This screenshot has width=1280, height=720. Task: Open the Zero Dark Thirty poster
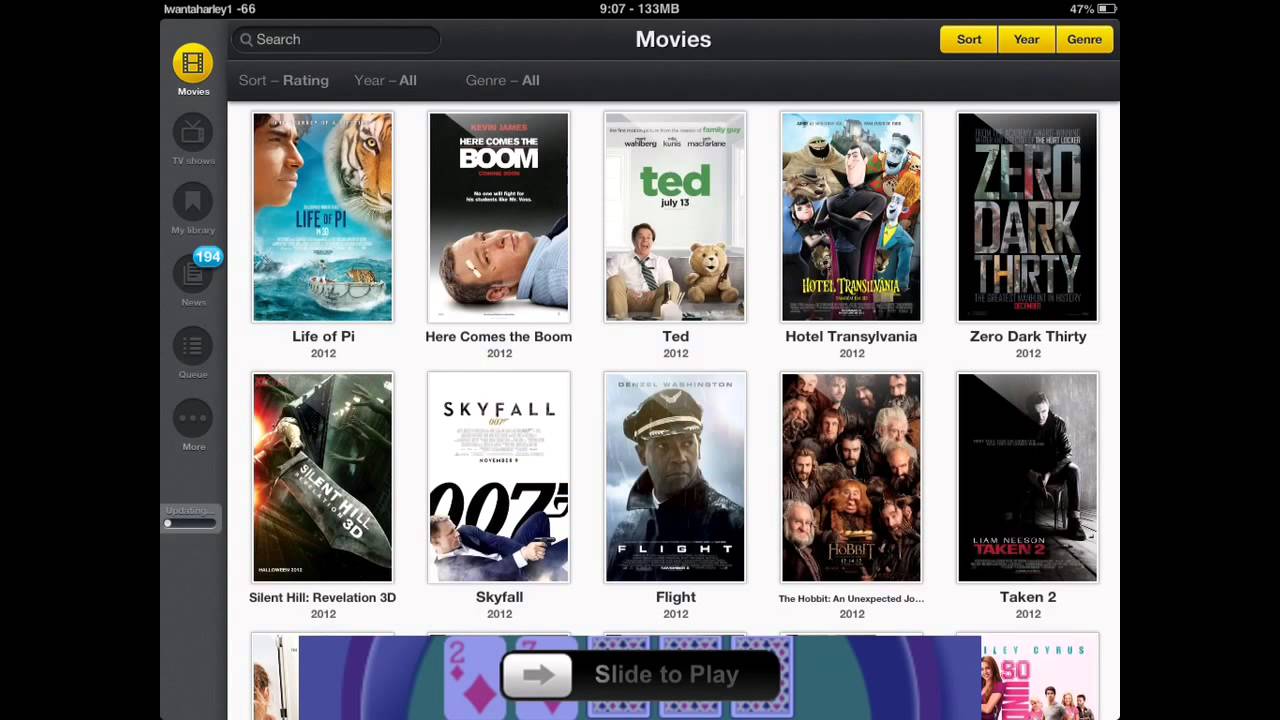point(1028,217)
